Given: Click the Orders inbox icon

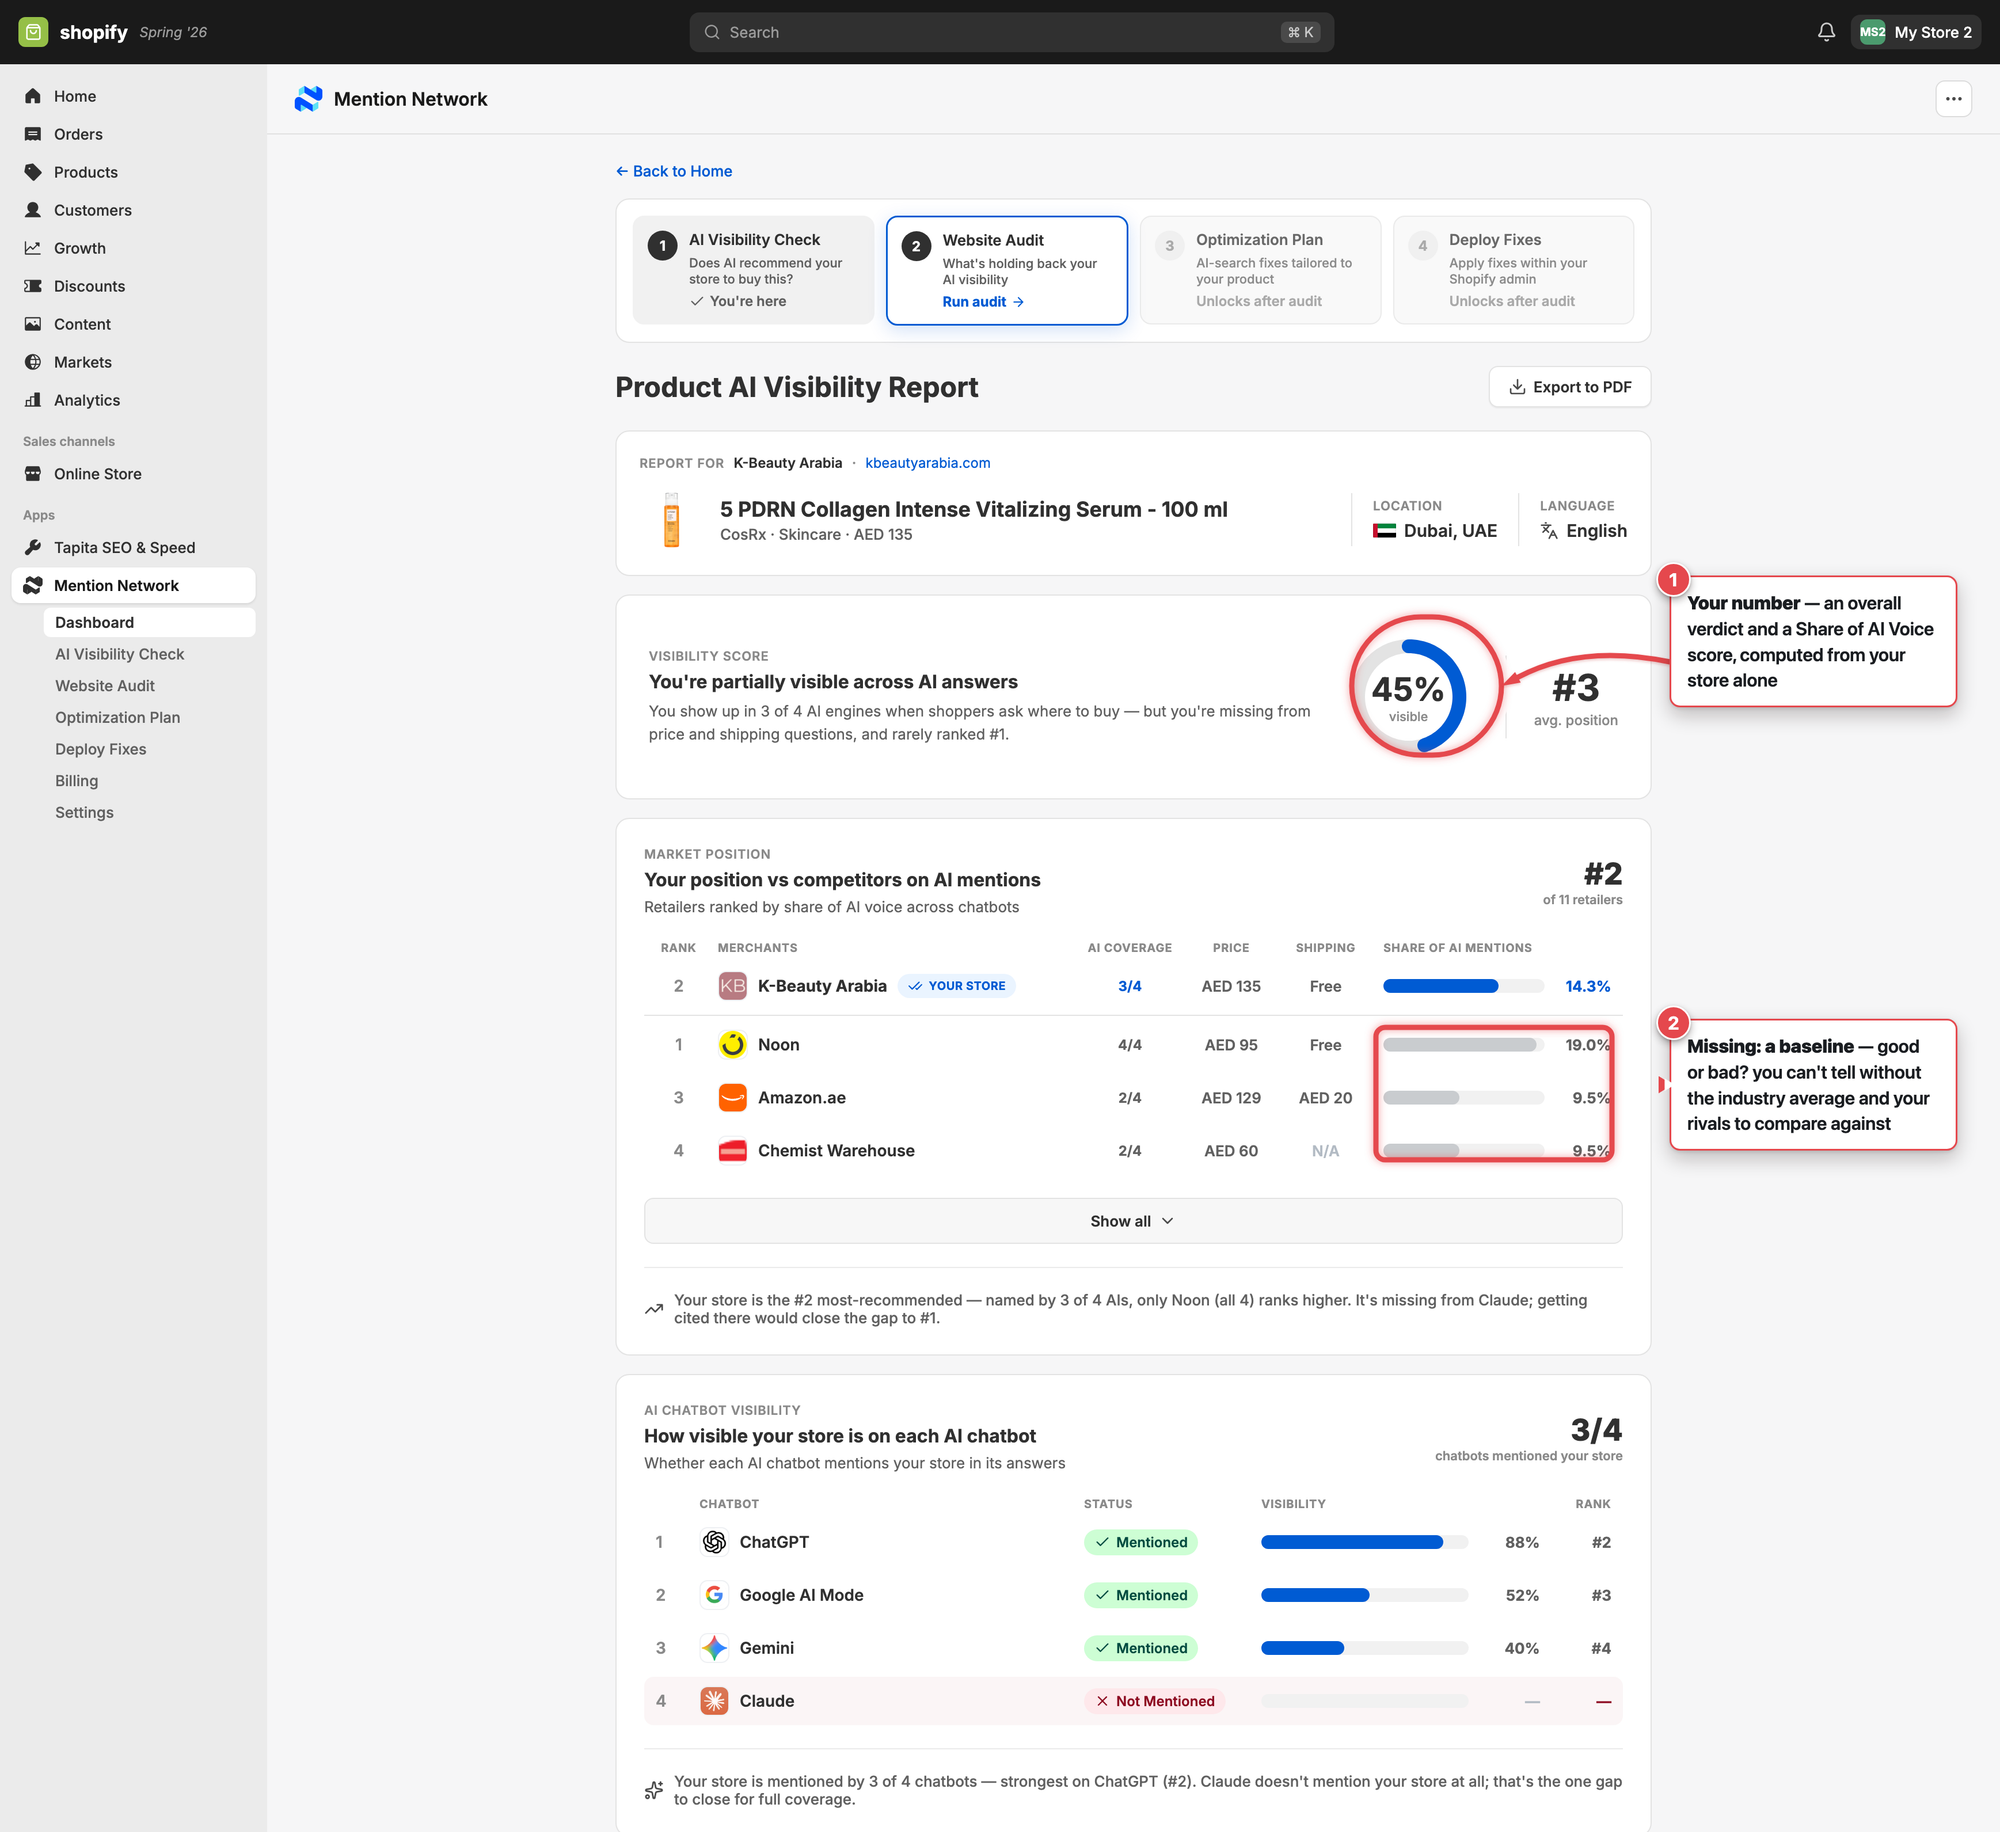Looking at the screenshot, I should point(33,134).
